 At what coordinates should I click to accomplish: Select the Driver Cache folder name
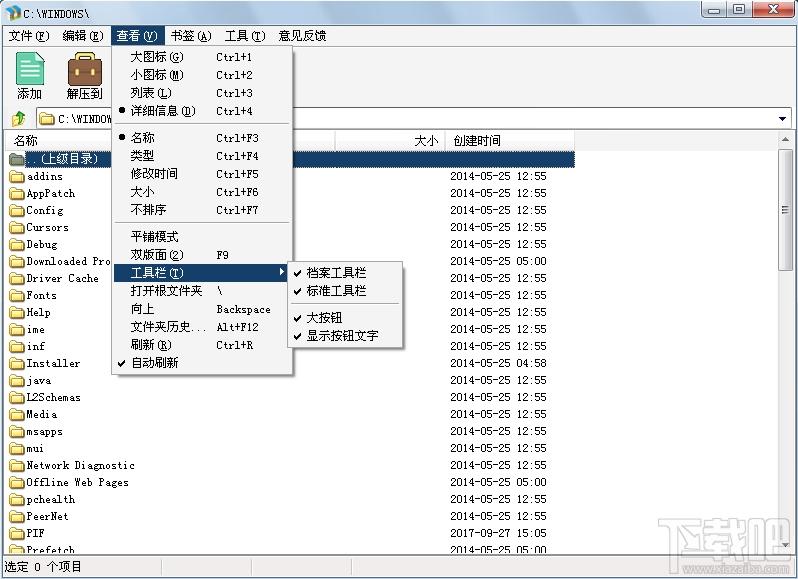click(62, 278)
